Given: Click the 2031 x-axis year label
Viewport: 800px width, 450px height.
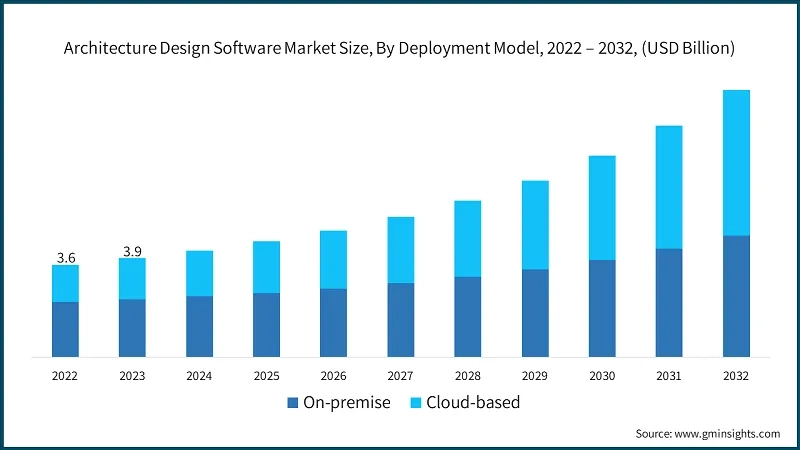Looking at the screenshot, I should coord(668,376).
